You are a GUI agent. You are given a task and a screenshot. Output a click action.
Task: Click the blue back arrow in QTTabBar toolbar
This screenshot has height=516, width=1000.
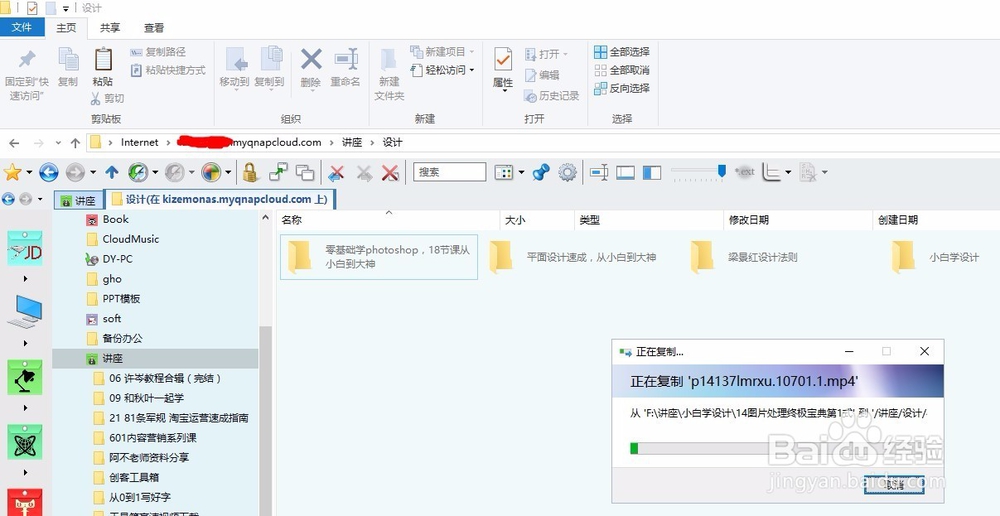pyautogui.click(x=48, y=172)
